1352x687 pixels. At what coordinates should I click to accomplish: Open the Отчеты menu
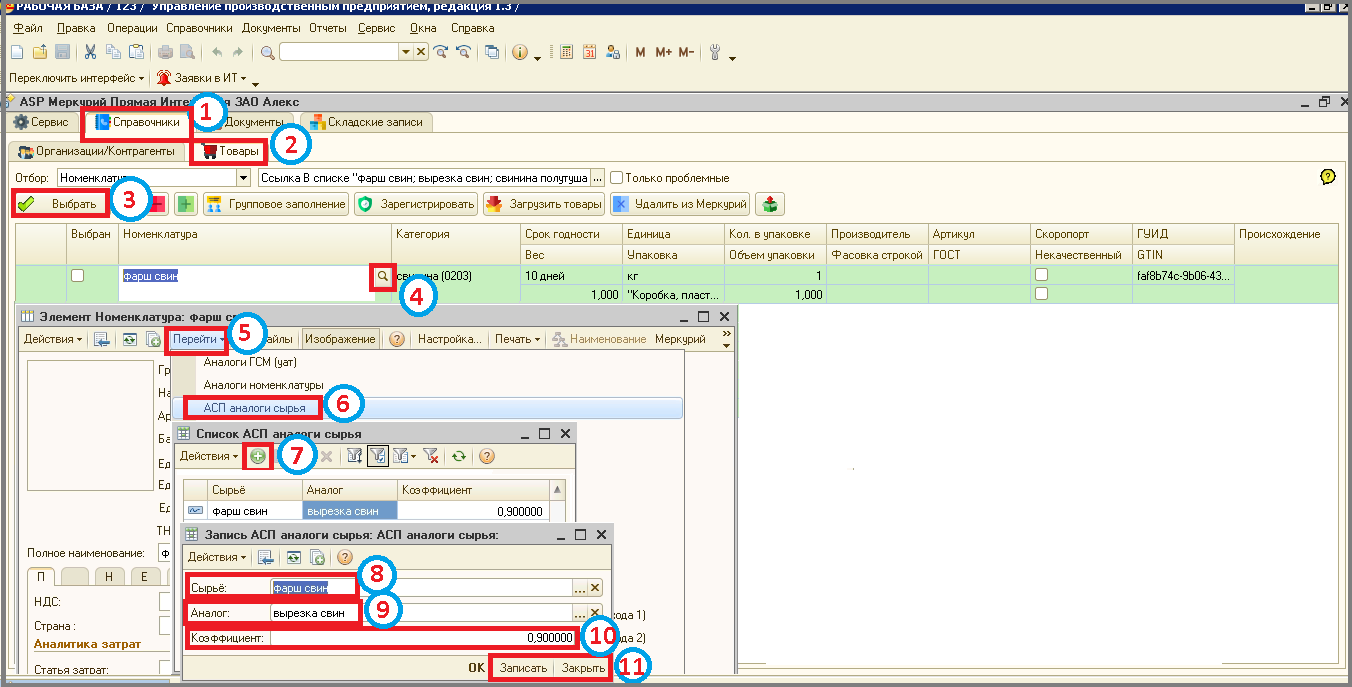tap(328, 28)
